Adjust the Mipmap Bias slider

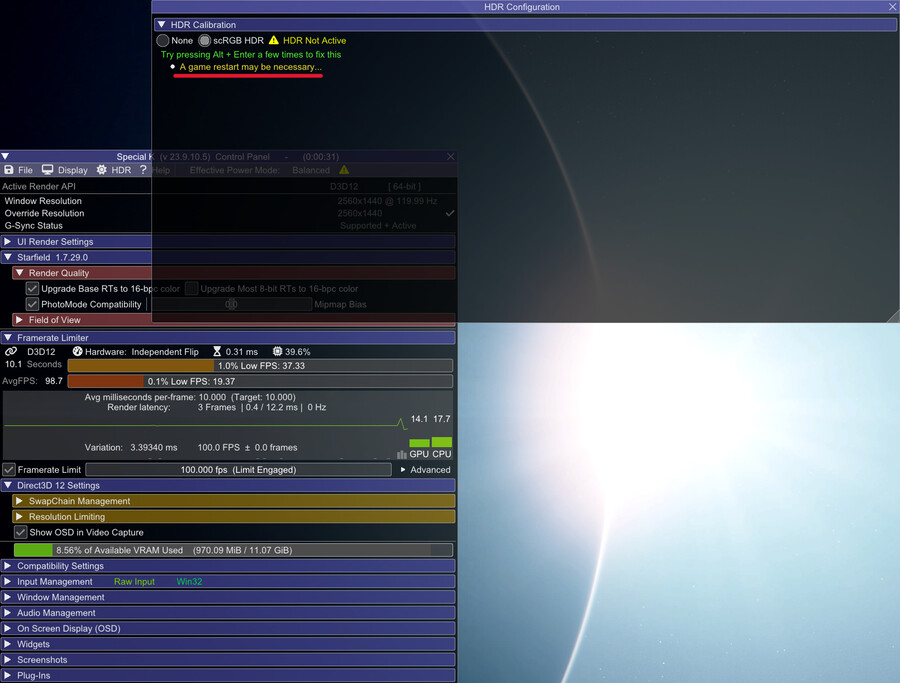pos(231,304)
